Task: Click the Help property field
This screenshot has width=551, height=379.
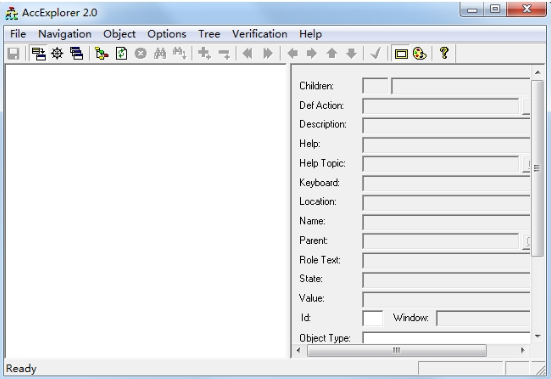Action: click(x=446, y=144)
